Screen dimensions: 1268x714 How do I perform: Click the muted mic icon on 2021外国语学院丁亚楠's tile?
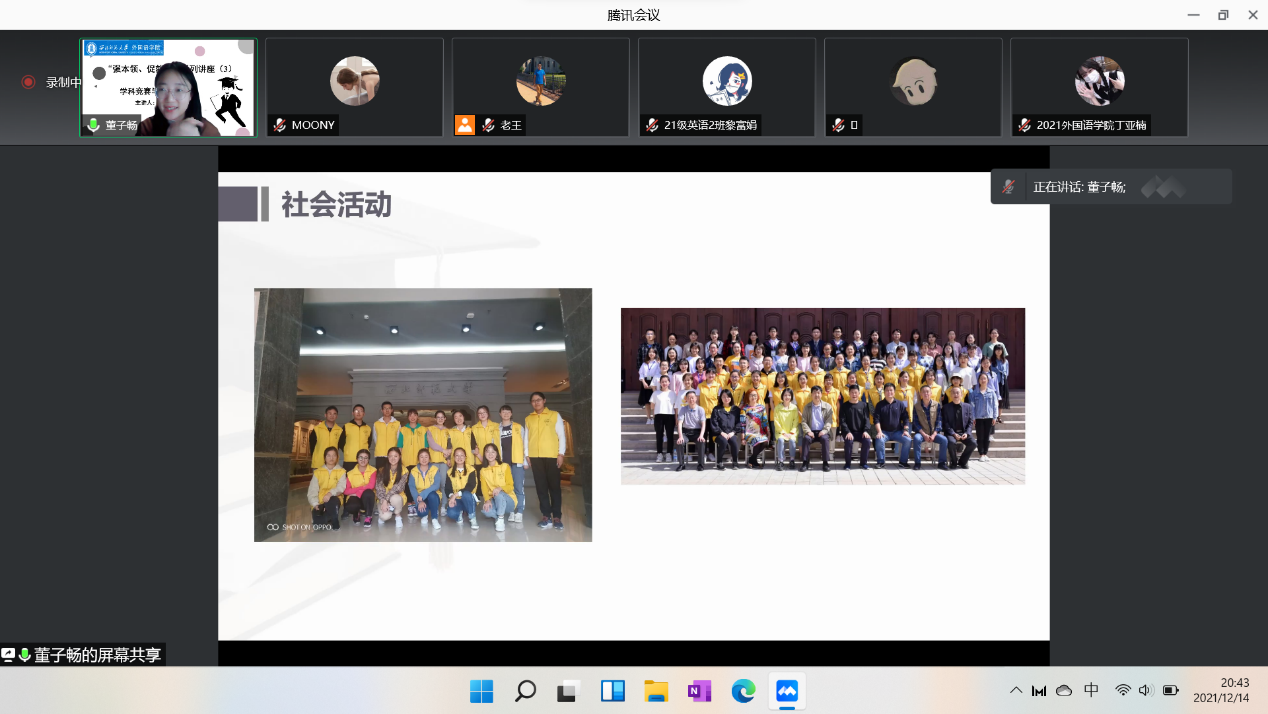coord(1024,125)
